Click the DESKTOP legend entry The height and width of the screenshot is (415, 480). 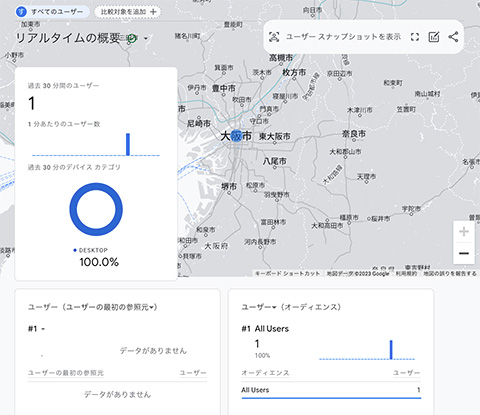pos(91,250)
